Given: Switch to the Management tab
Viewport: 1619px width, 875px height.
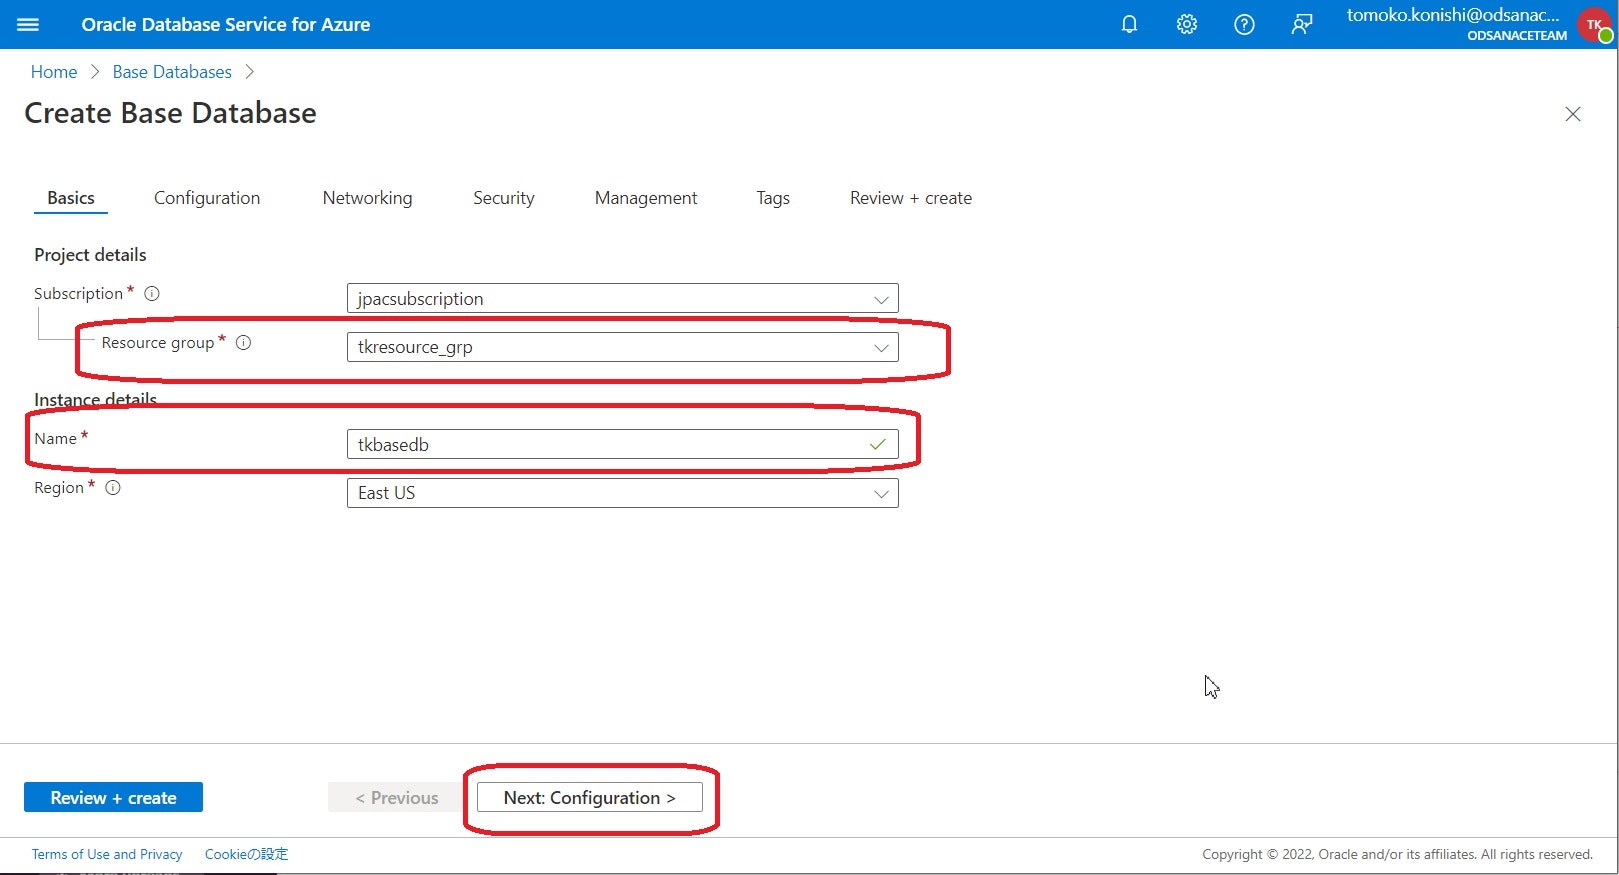Looking at the screenshot, I should point(646,198).
